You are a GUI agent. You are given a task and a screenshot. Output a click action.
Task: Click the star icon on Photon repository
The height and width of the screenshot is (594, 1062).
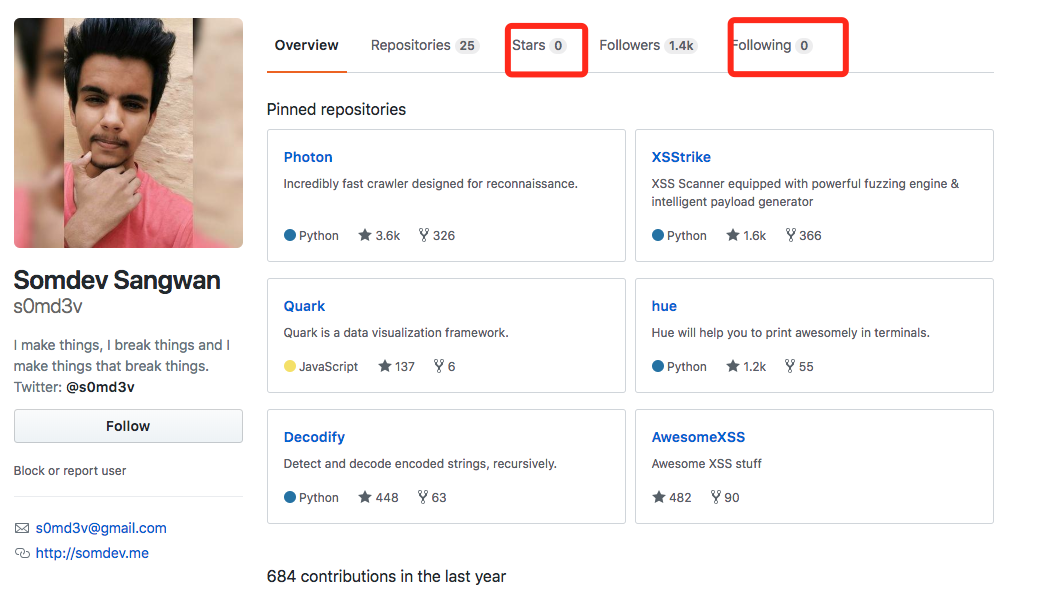[365, 236]
